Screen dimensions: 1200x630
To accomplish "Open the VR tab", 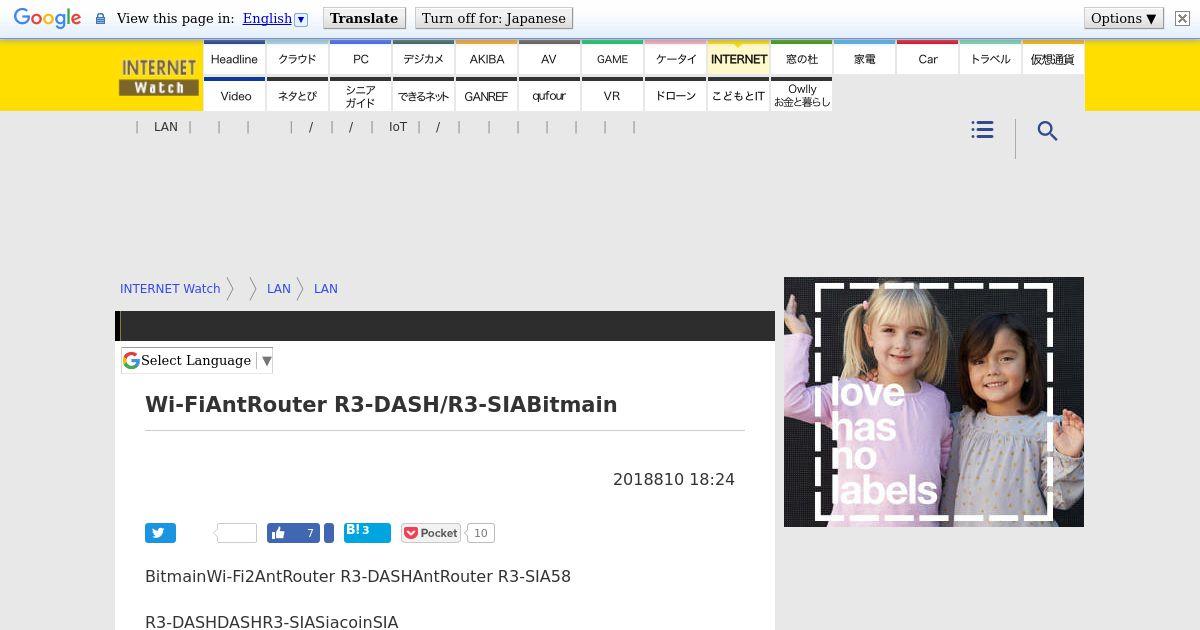I will pos(612,95).
